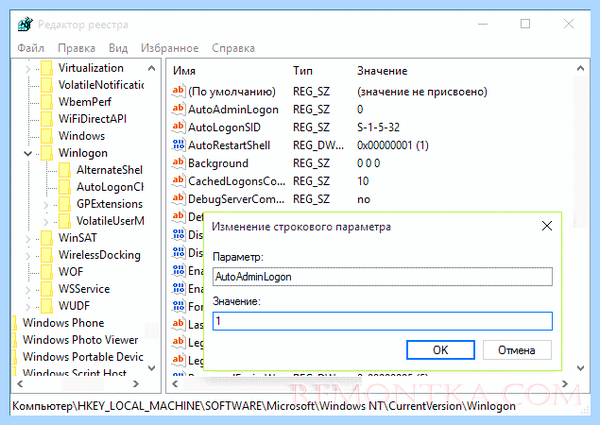The height and width of the screenshot is (425, 600).
Task: Select the WinSAT folder icon
Action: 47,238
